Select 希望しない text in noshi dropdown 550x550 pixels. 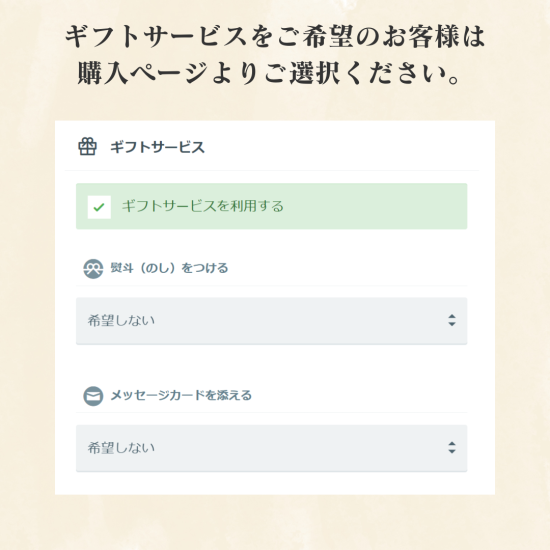point(121,321)
